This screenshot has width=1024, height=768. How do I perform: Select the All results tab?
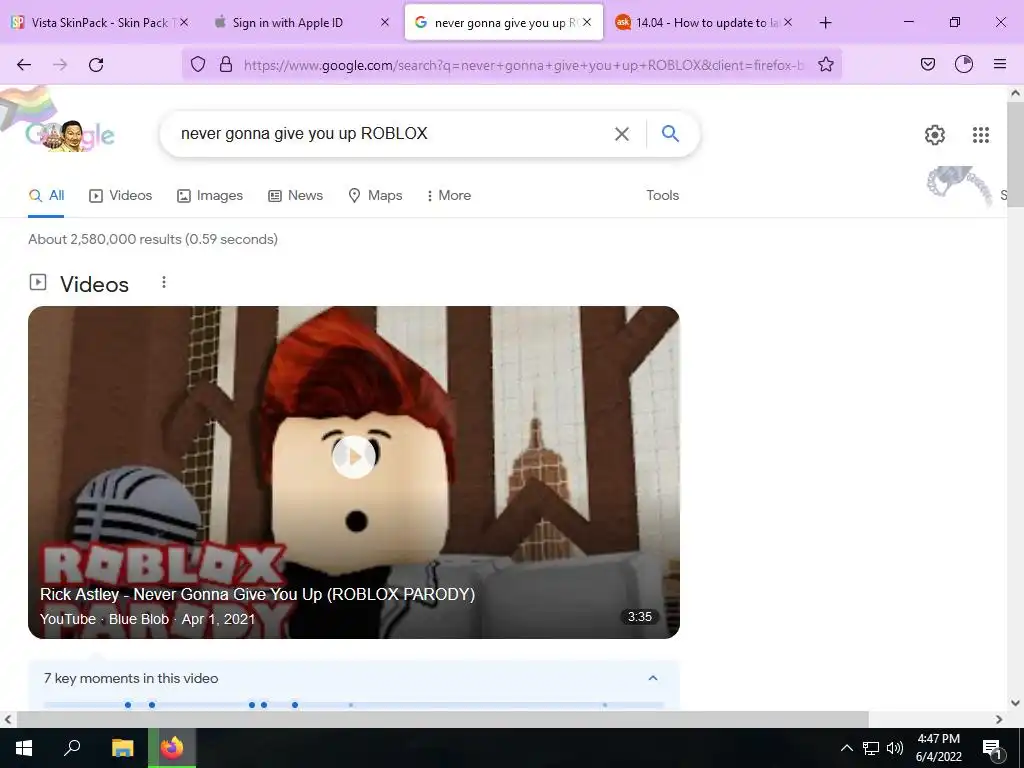pyautogui.click(x=46, y=195)
